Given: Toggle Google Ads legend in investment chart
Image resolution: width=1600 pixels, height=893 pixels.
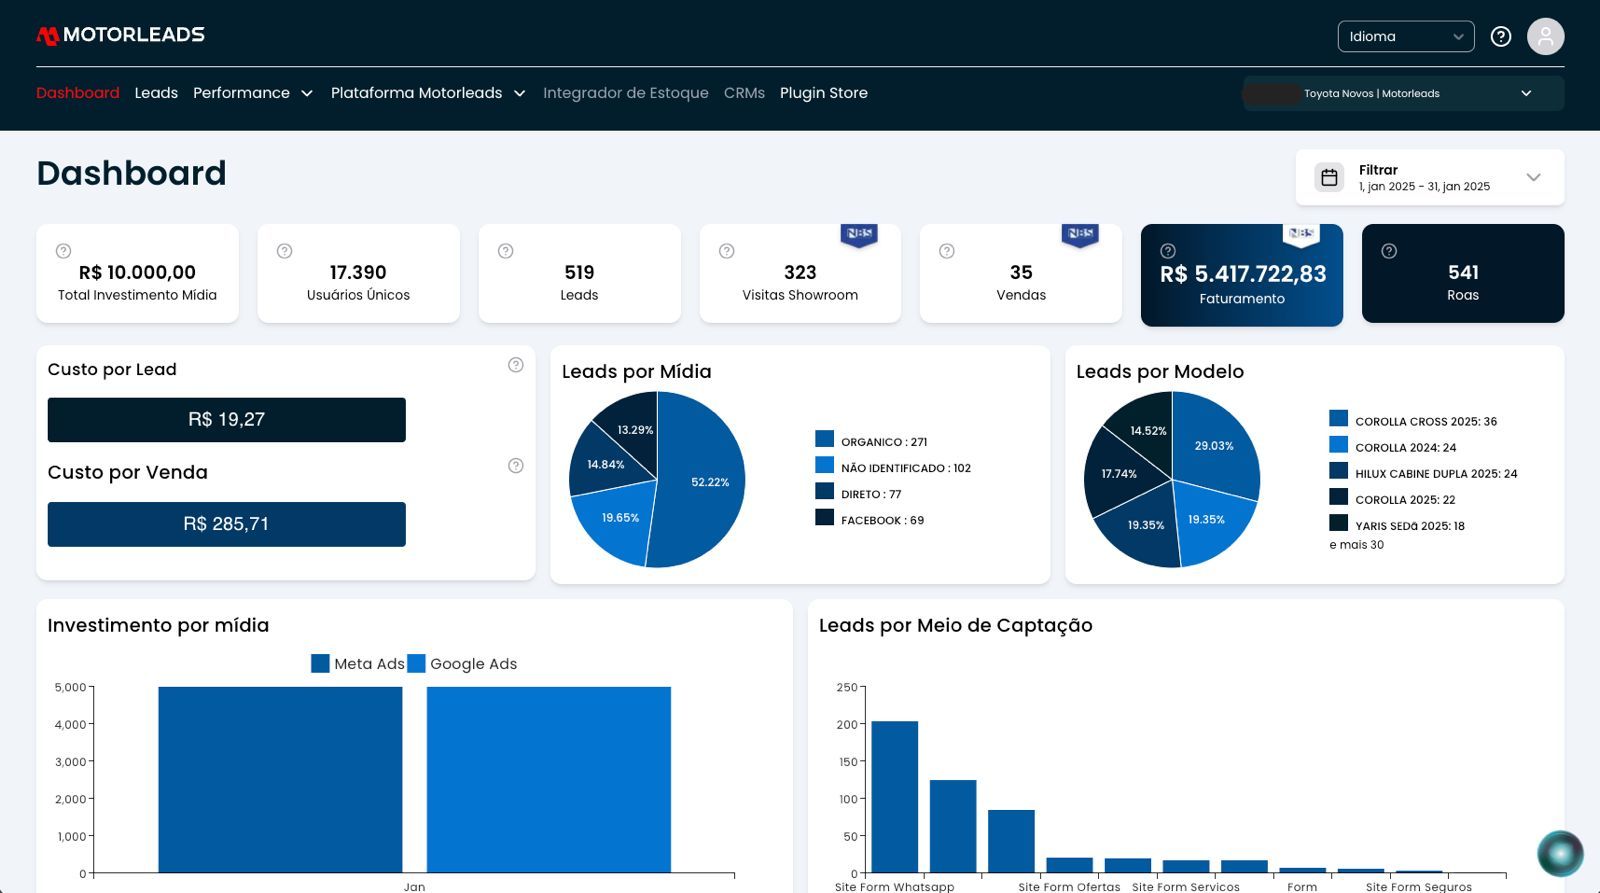Looking at the screenshot, I should click(462, 664).
